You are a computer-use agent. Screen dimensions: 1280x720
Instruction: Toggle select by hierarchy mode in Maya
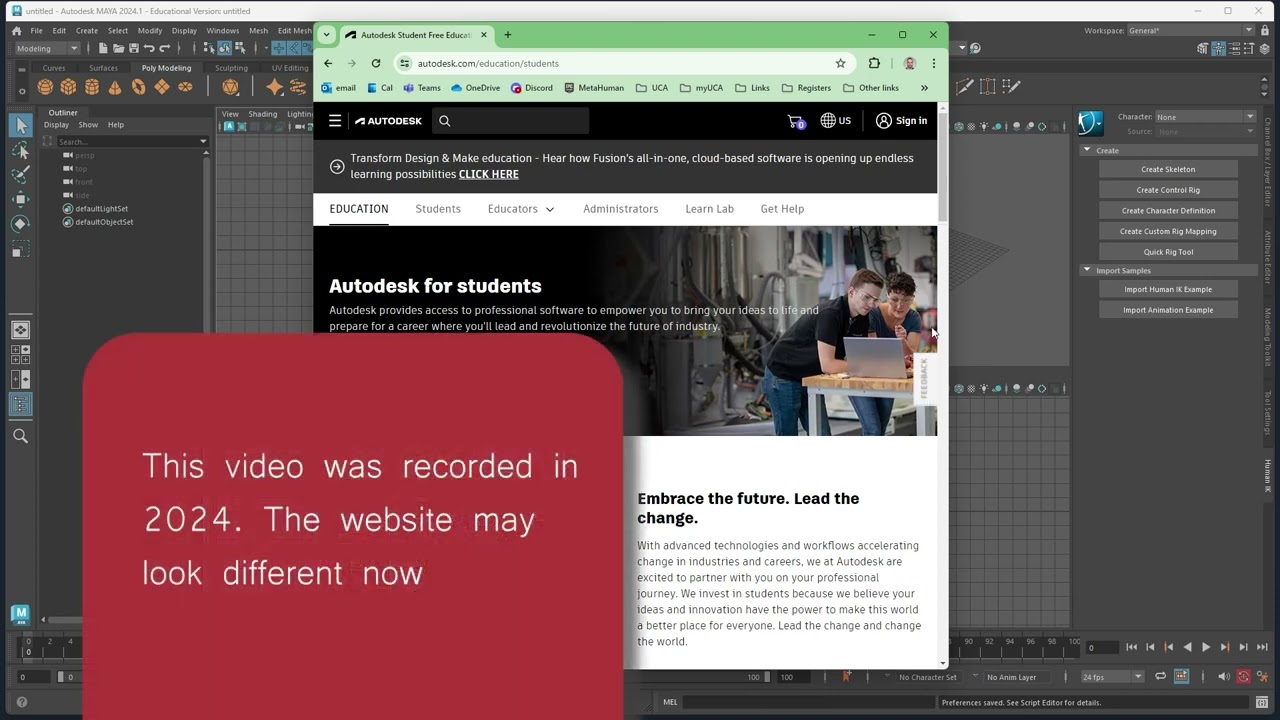click(210, 48)
